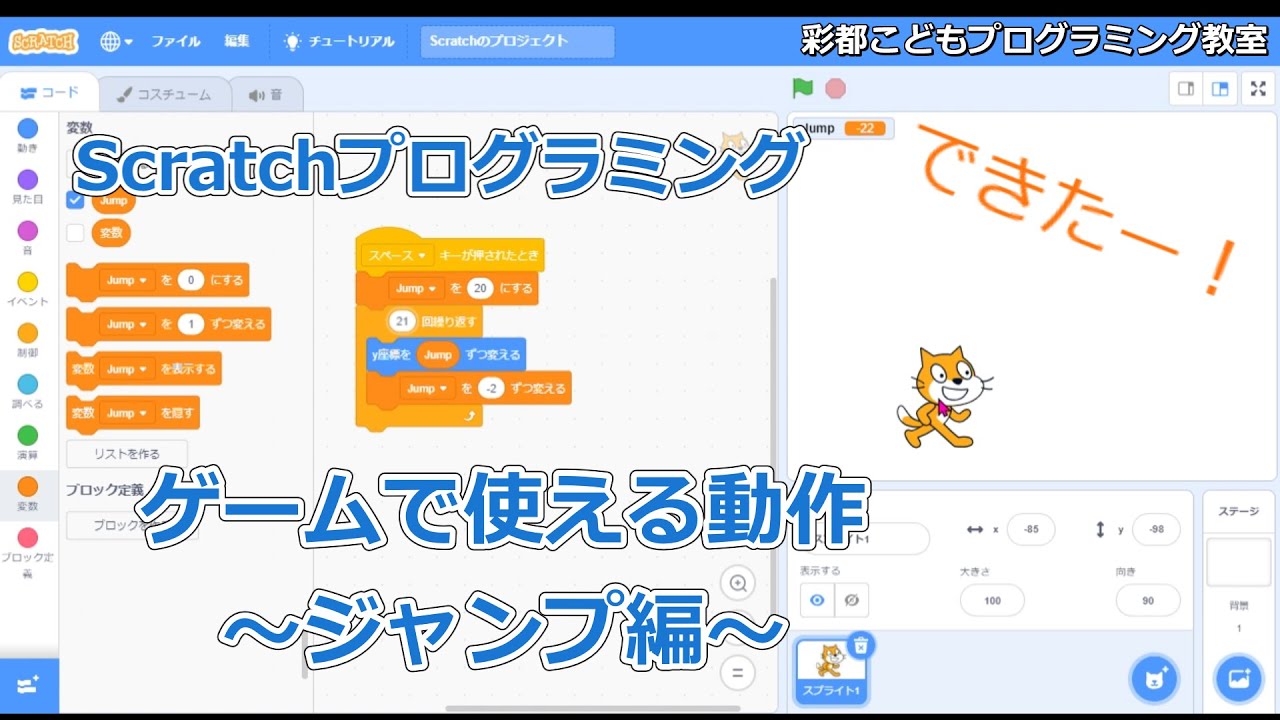Click the green flag to run
Image resolution: width=1280 pixels, height=720 pixels.
pos(802,88)
